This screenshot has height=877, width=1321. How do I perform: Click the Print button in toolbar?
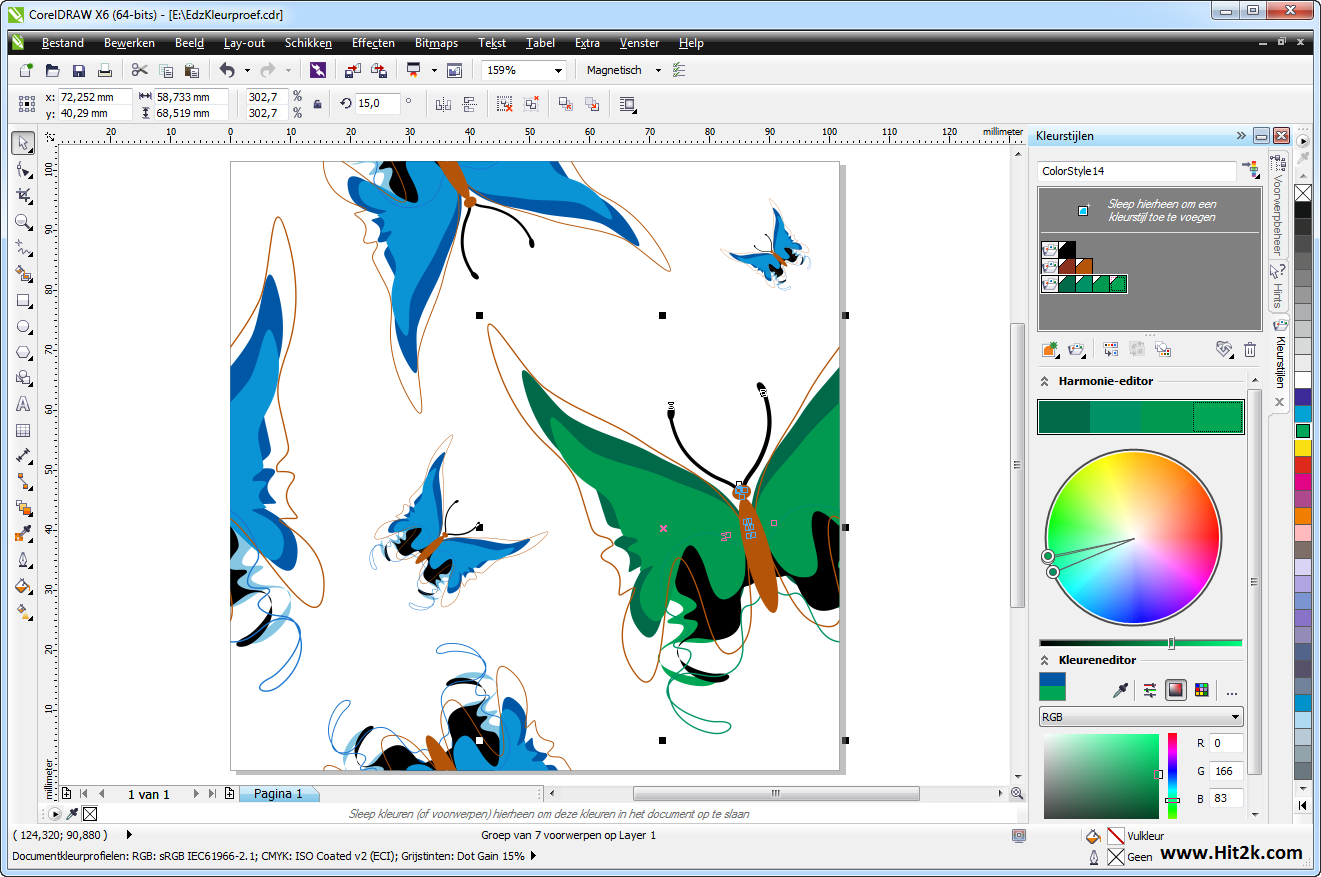tap(105, 70)
